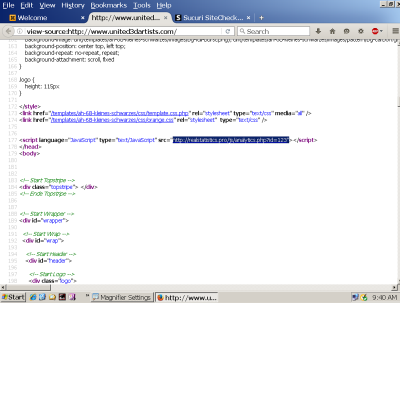
Task: Click the horizontal scrollbar right arrow
Action: tap(394, 287)
